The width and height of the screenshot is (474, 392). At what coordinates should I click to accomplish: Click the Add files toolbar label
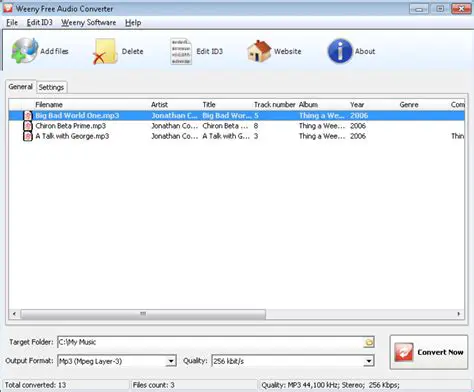tap(54, 51)
